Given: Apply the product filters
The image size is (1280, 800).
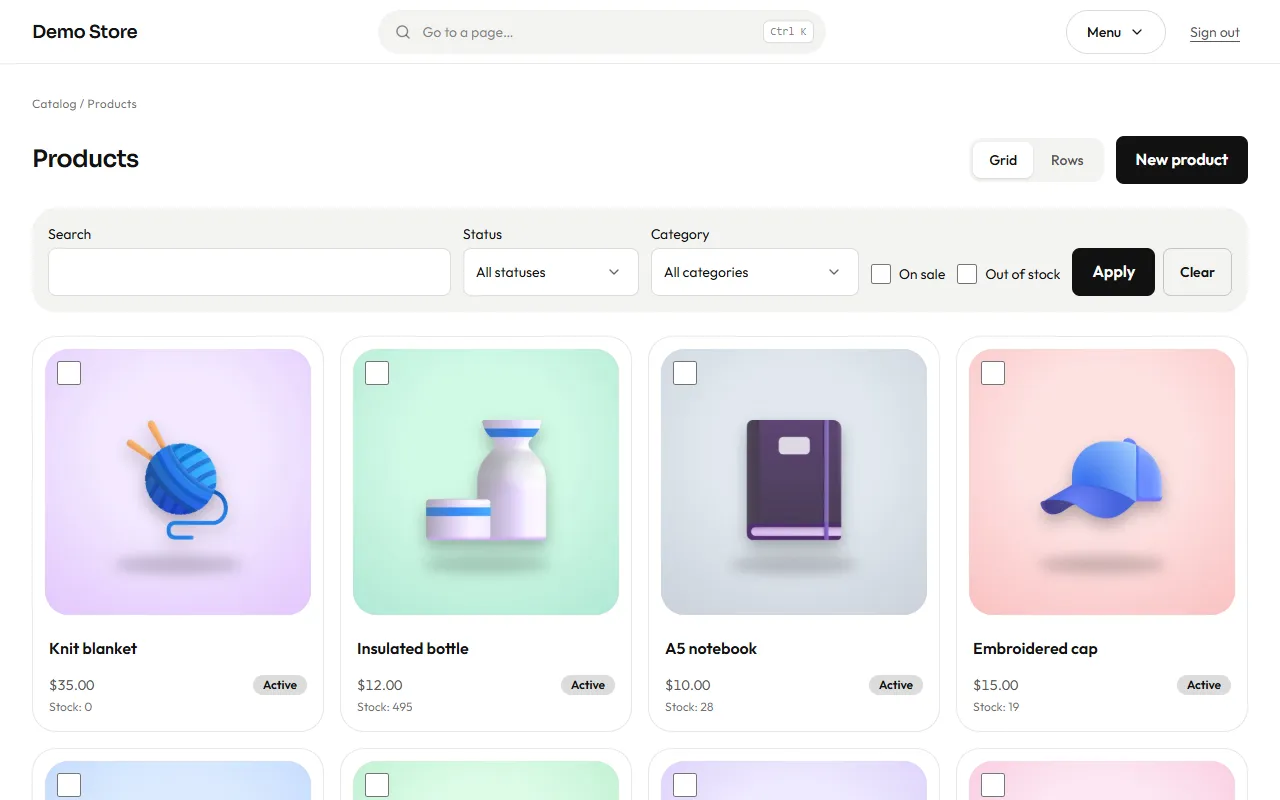Looking at the screenshot, I should coord(1113,272).
